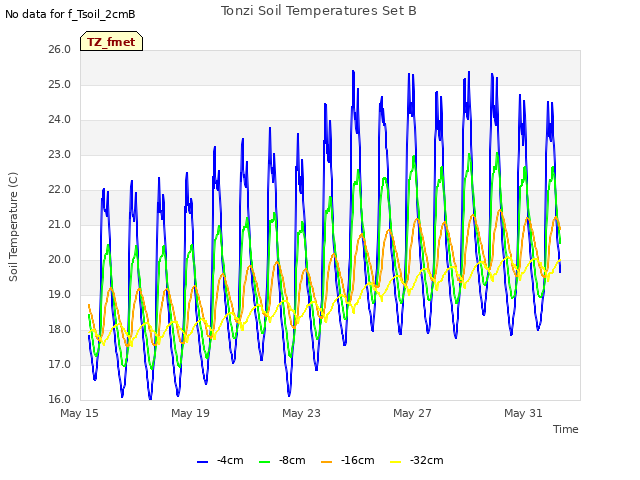Click the 17.0 y-axis tick label
The image size is (640, 480).
click(60, 364)
